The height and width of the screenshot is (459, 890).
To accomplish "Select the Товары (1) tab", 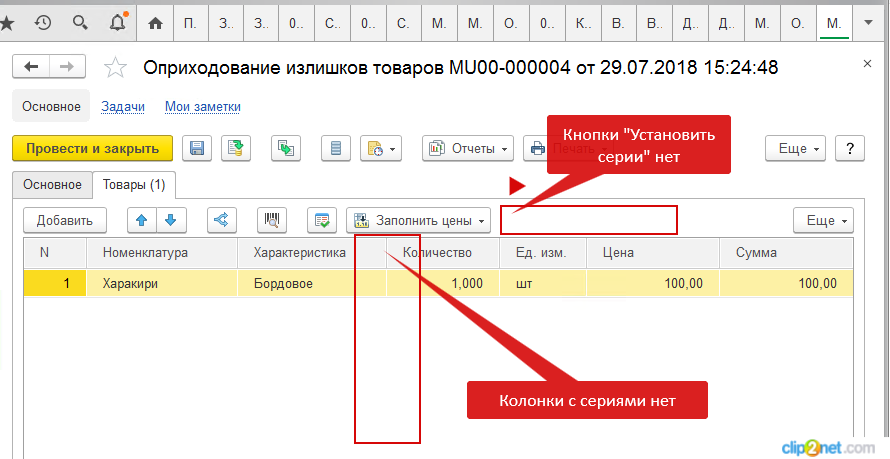I will pos(134,185).
